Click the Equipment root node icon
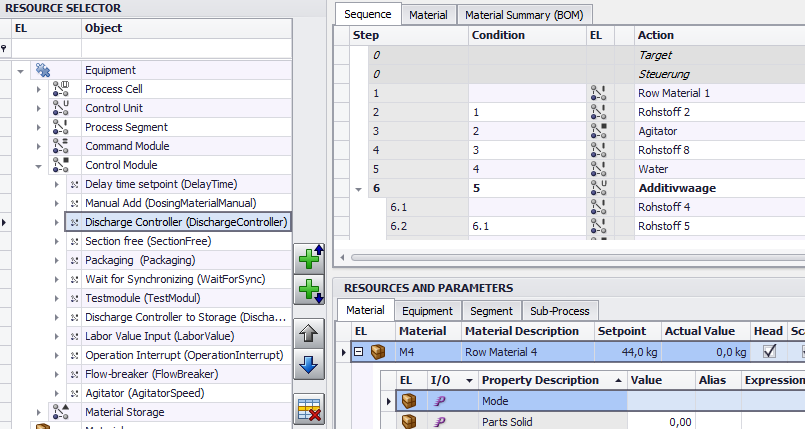Viewport: 805px width, 429px height. pyautogui.click(x=43, y=70)
